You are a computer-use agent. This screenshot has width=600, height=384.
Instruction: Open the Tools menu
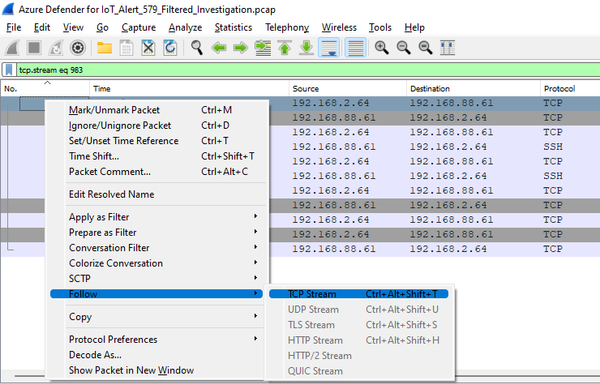(380, 28)
